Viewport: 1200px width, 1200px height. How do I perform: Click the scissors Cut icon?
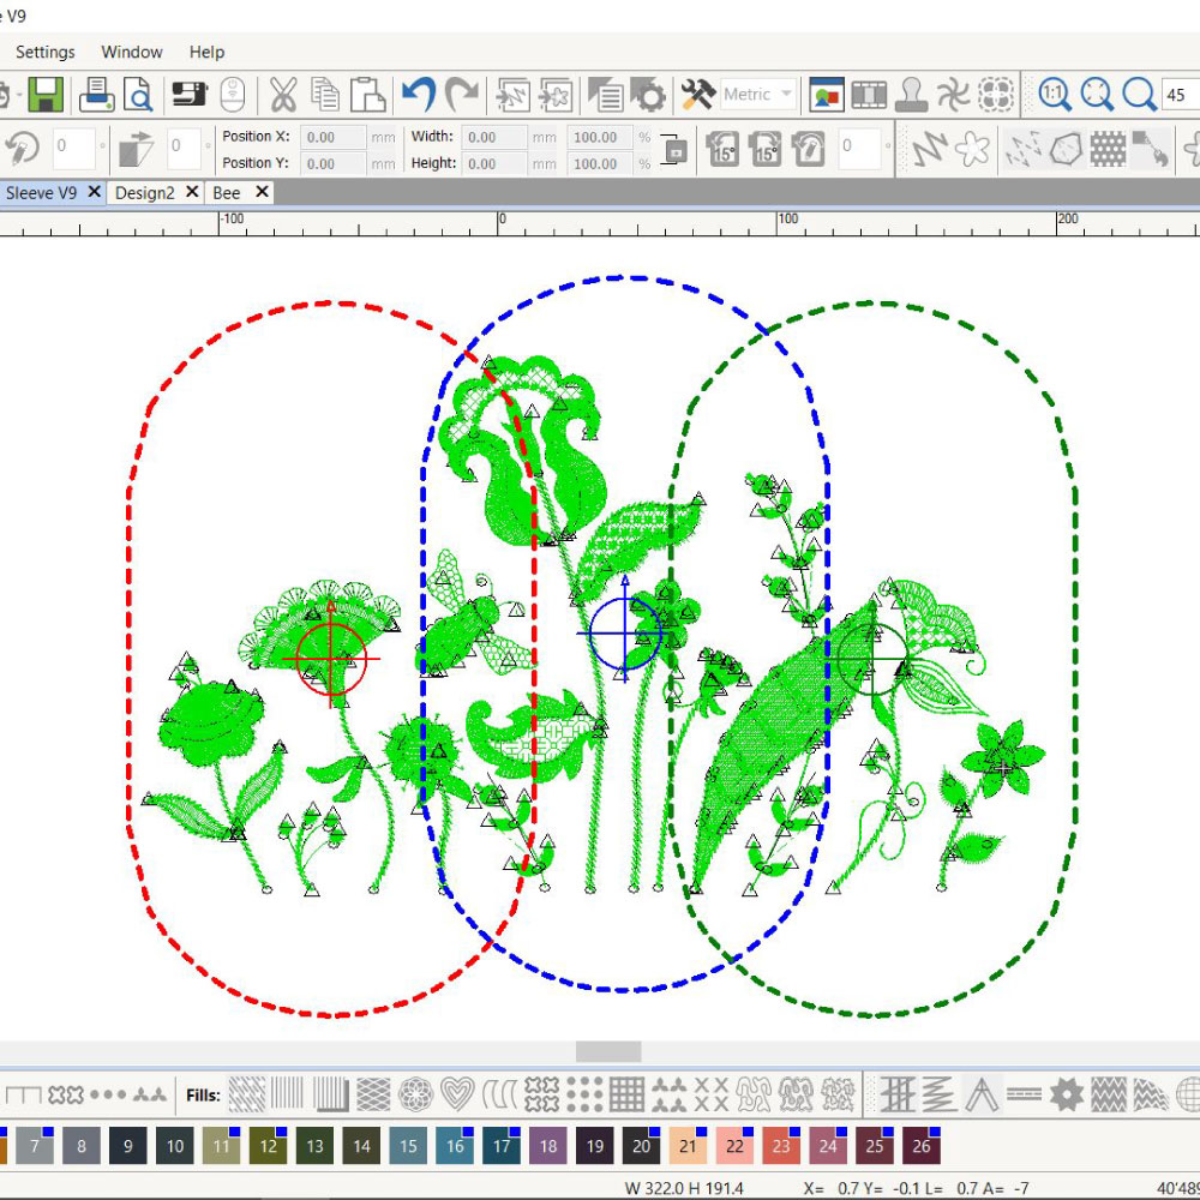pos(283,95)
